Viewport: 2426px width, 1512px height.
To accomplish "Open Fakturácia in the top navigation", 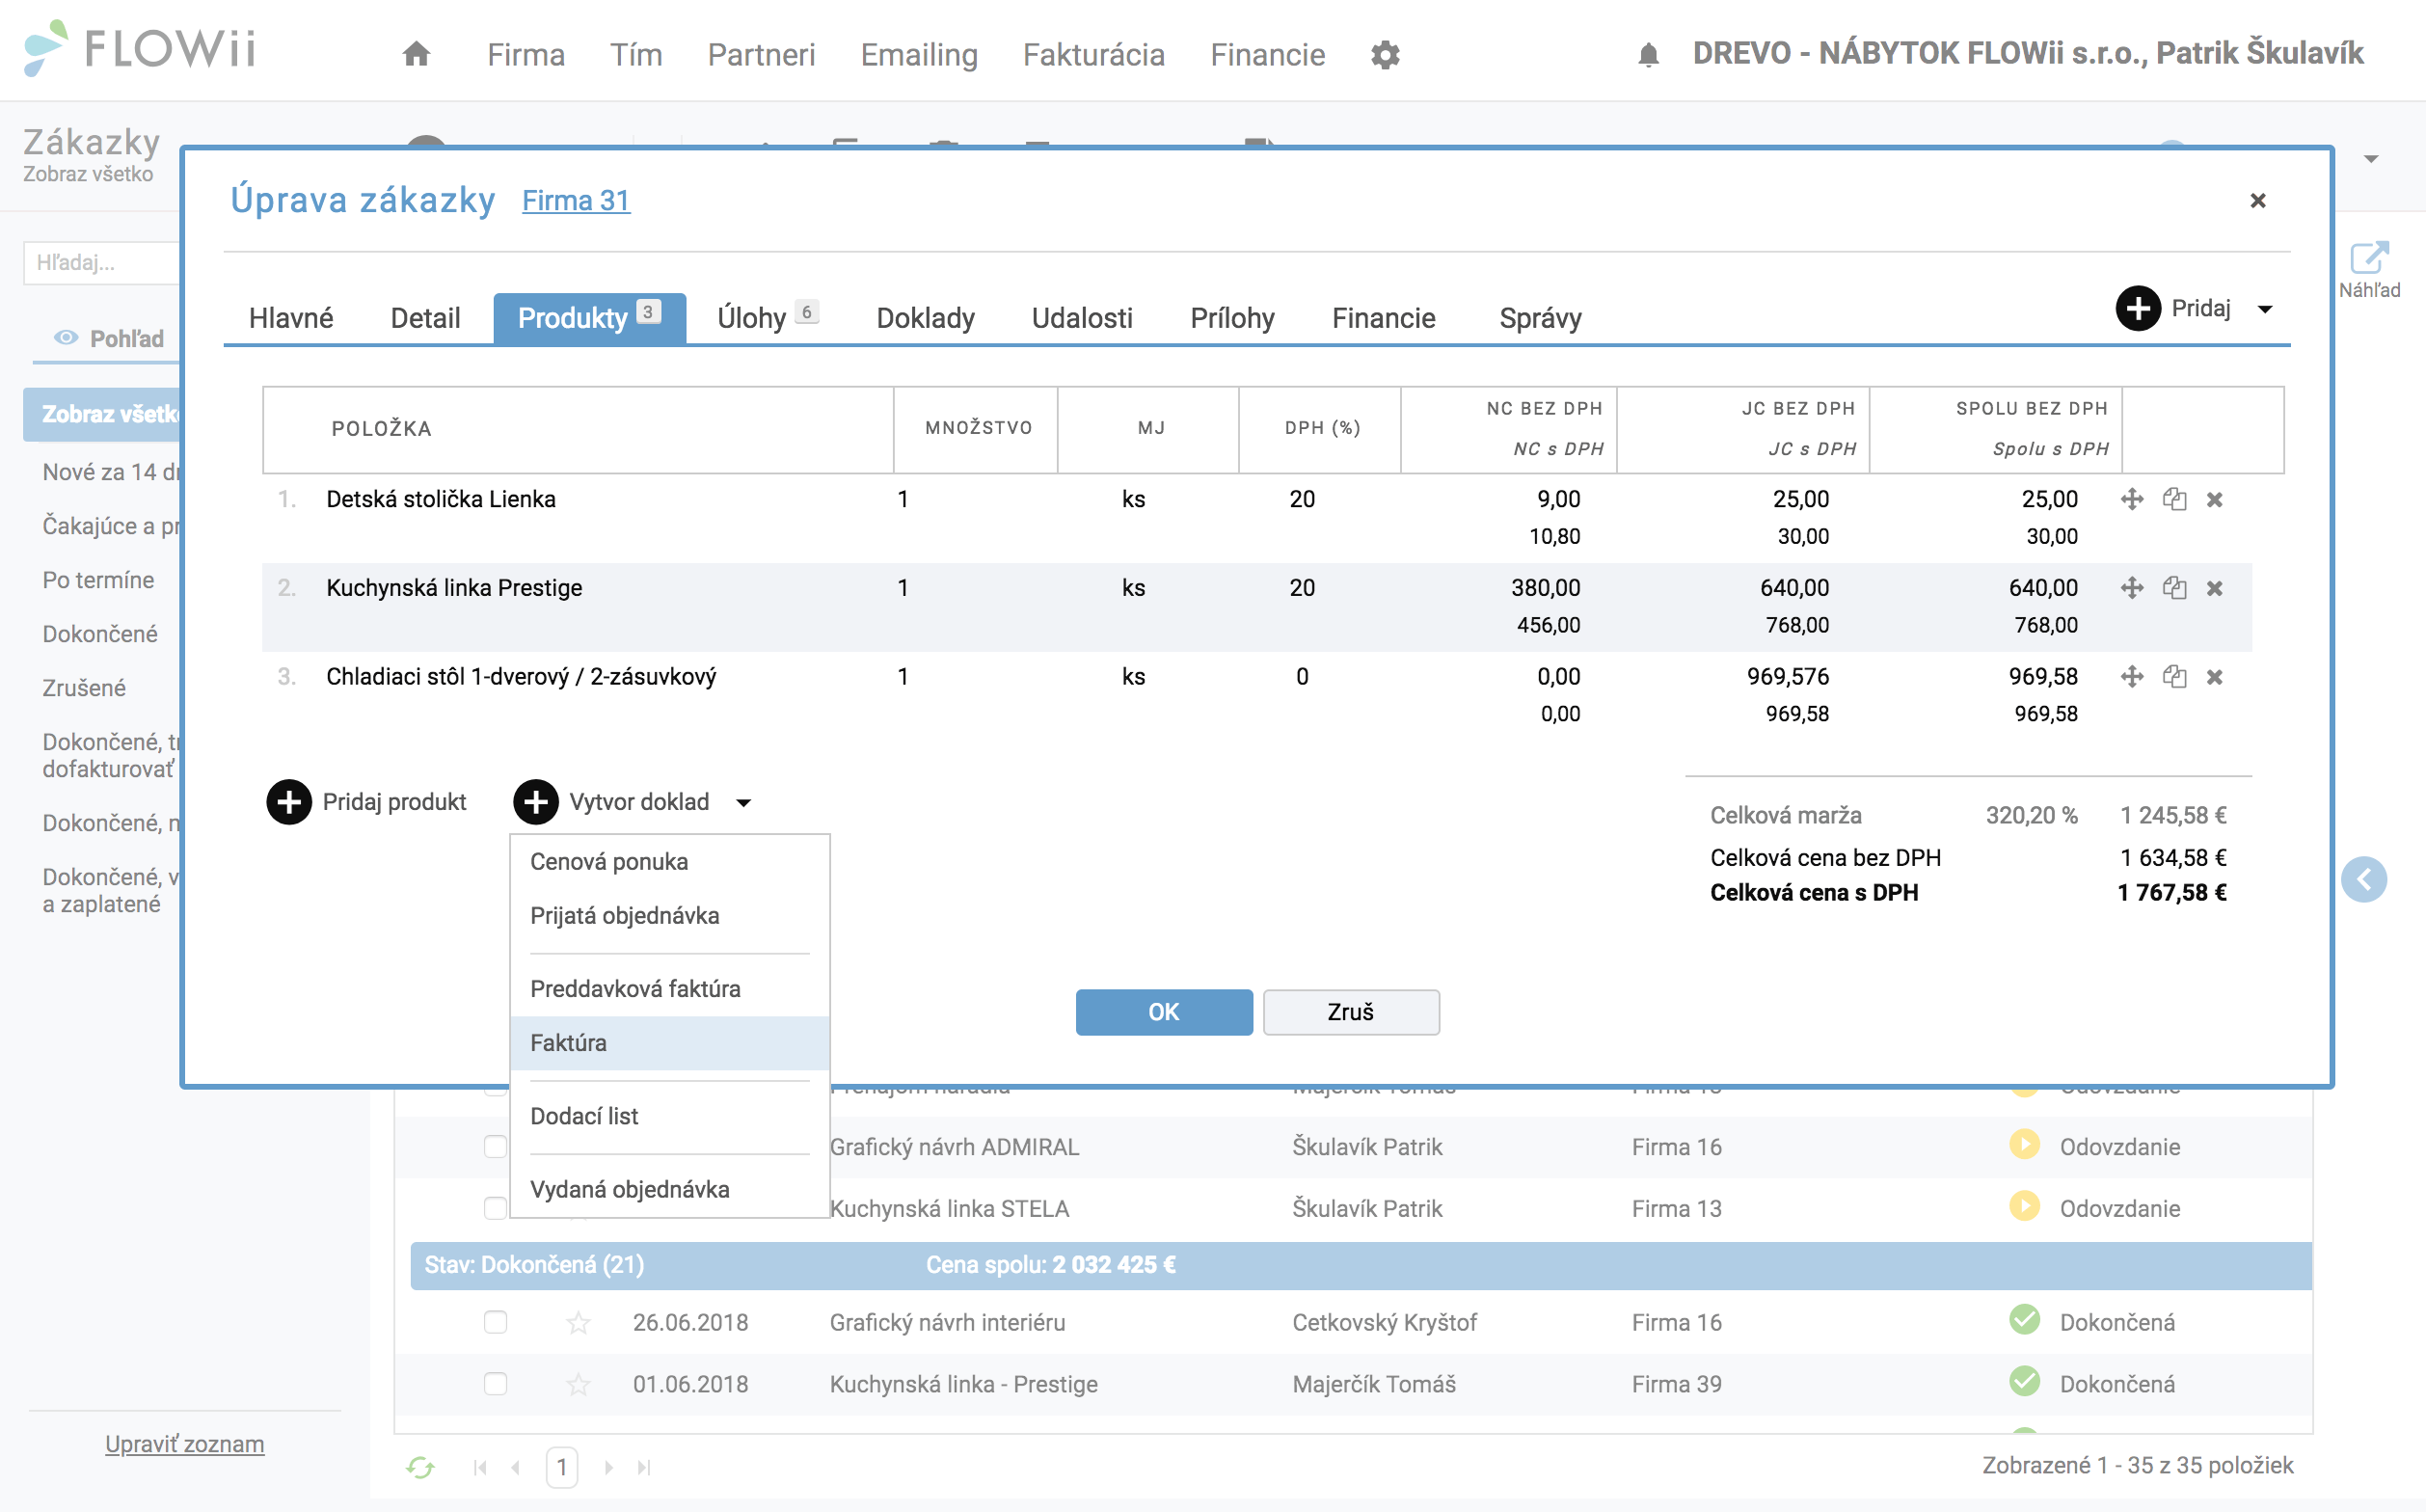I will point(1094,54).
